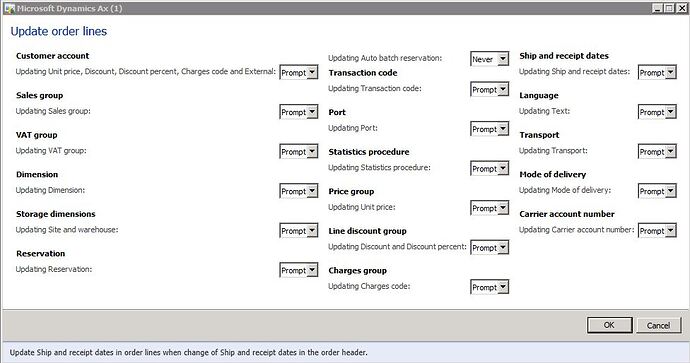Open the Price group Unit price dropdown

point(489,209)
